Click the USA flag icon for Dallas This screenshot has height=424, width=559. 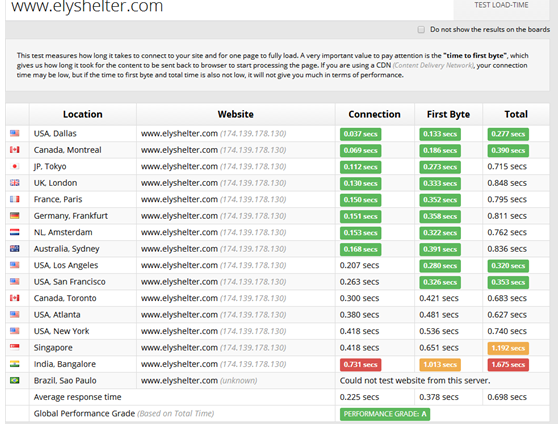pyautogui.click(x=15, y=133)
